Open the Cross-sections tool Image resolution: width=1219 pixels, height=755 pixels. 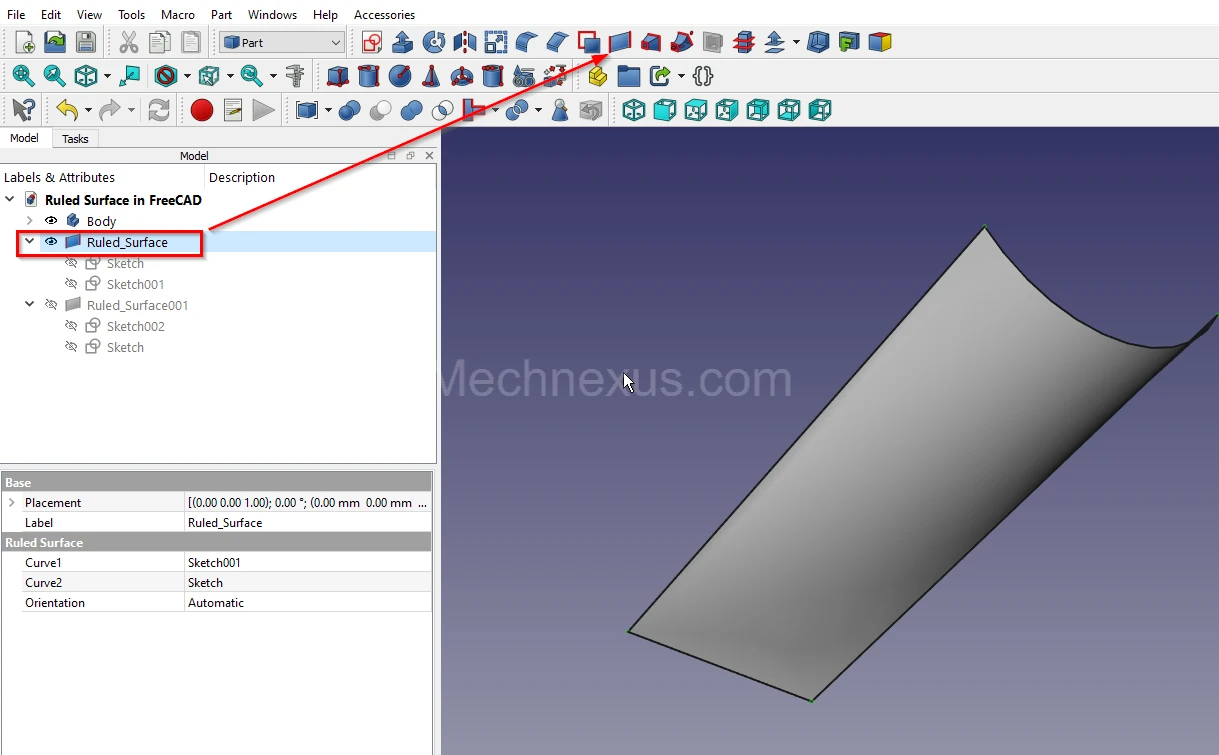[744, 42]
